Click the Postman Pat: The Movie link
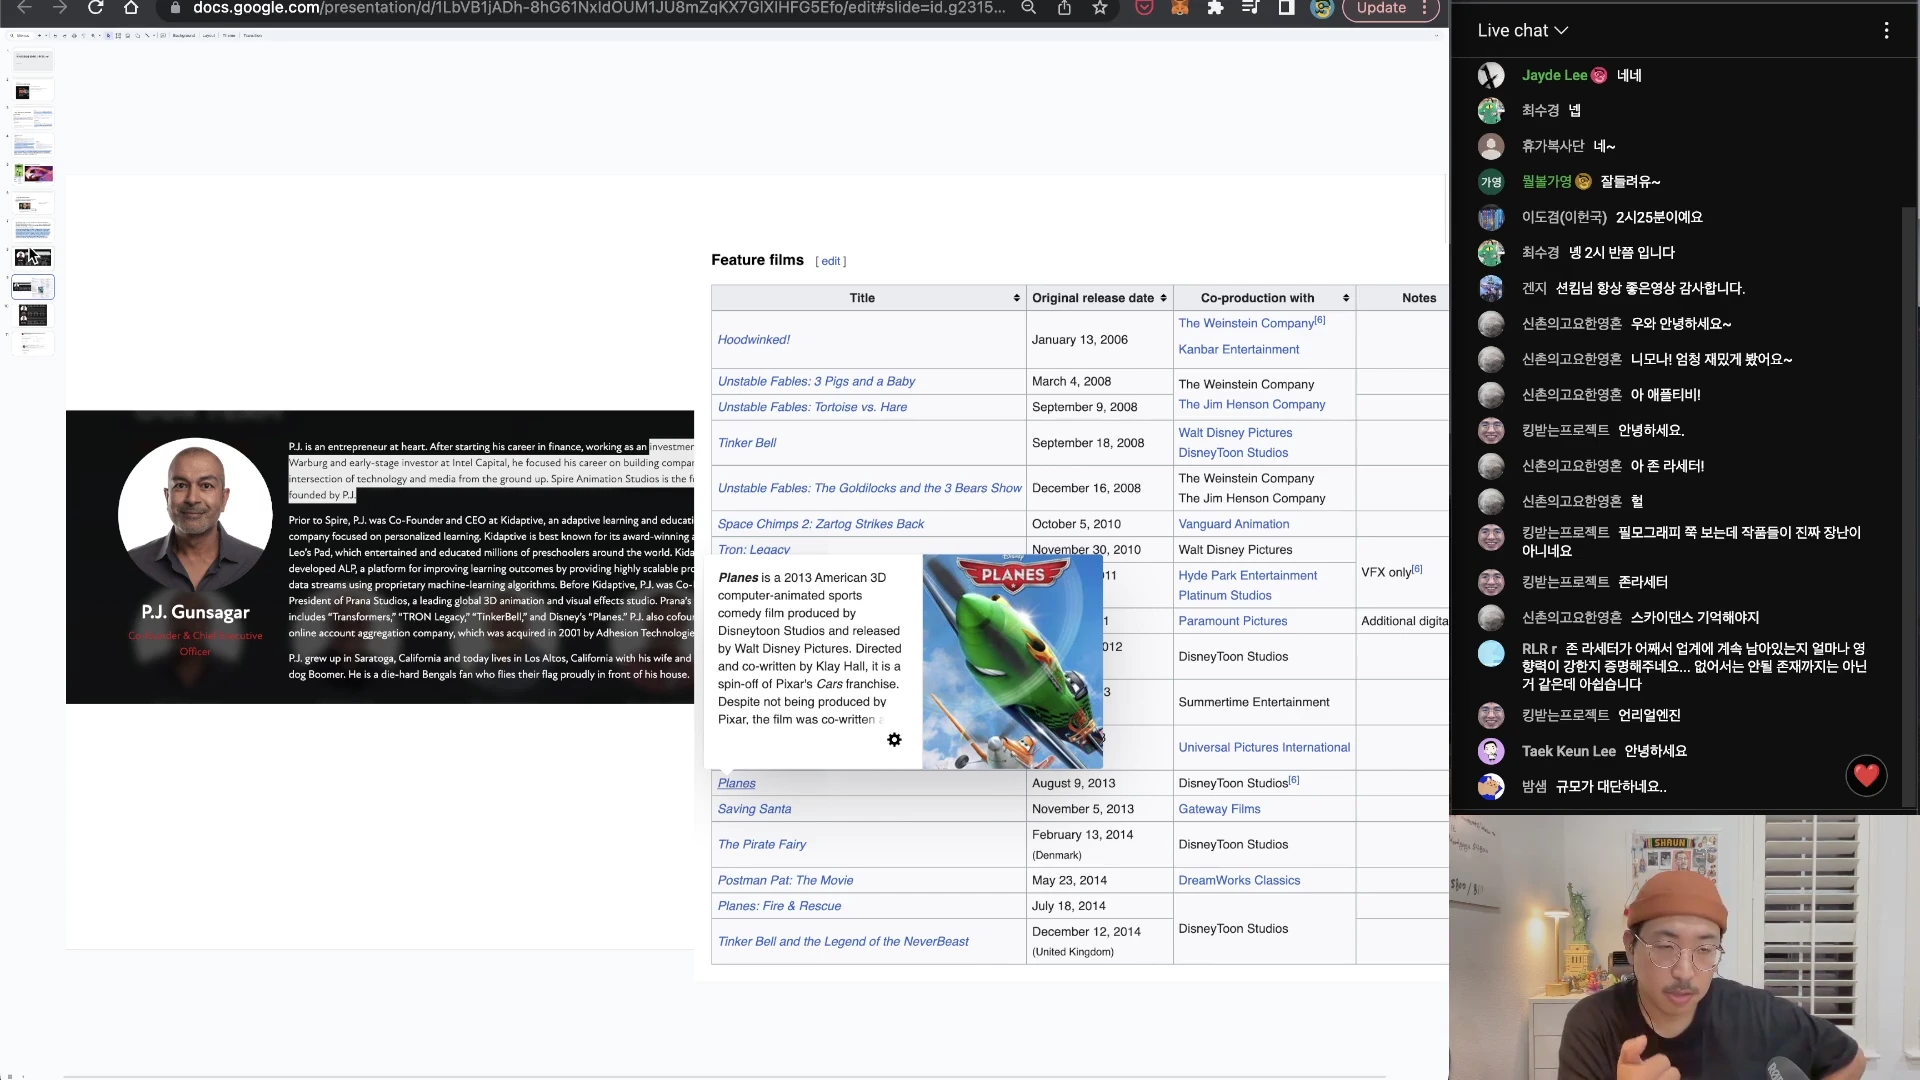The height and width of the screenshot is (1080, 1920). (785, 881)
